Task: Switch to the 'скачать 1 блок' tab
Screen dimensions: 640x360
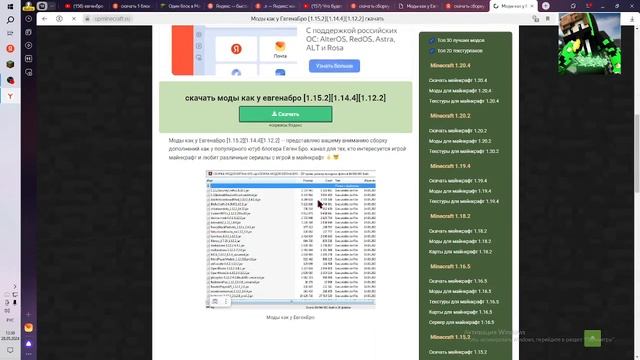Action: [x=132, y=6]
